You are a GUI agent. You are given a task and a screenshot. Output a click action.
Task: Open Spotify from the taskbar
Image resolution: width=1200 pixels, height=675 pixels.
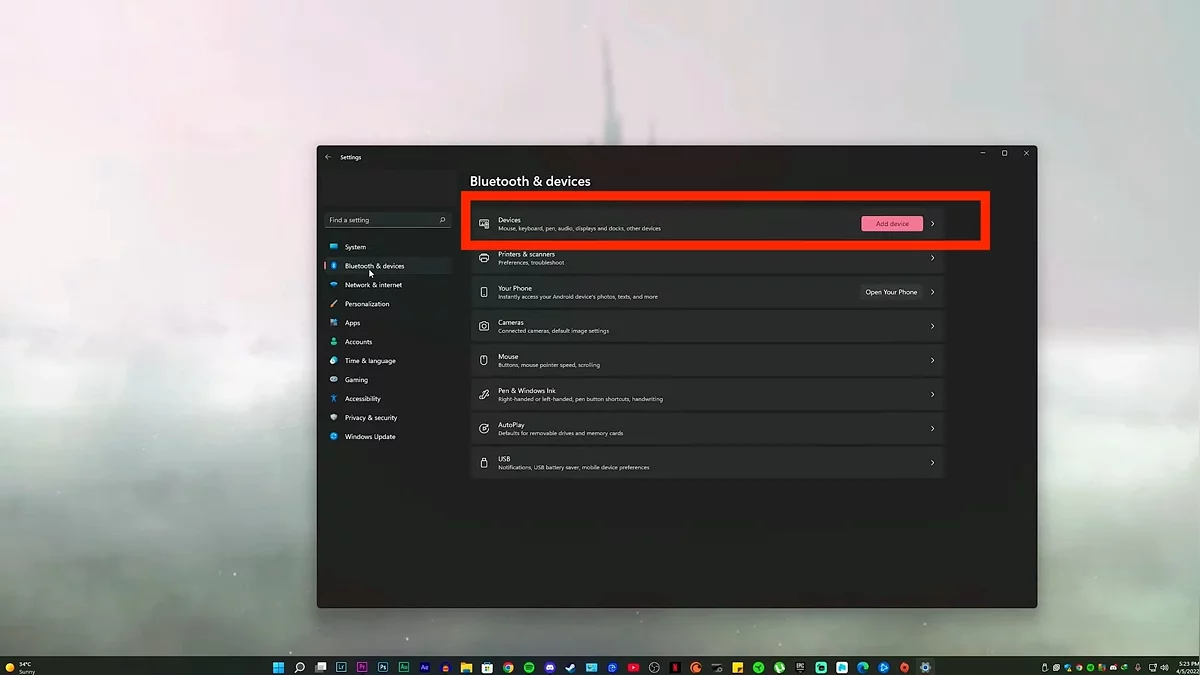pos(529,667)
